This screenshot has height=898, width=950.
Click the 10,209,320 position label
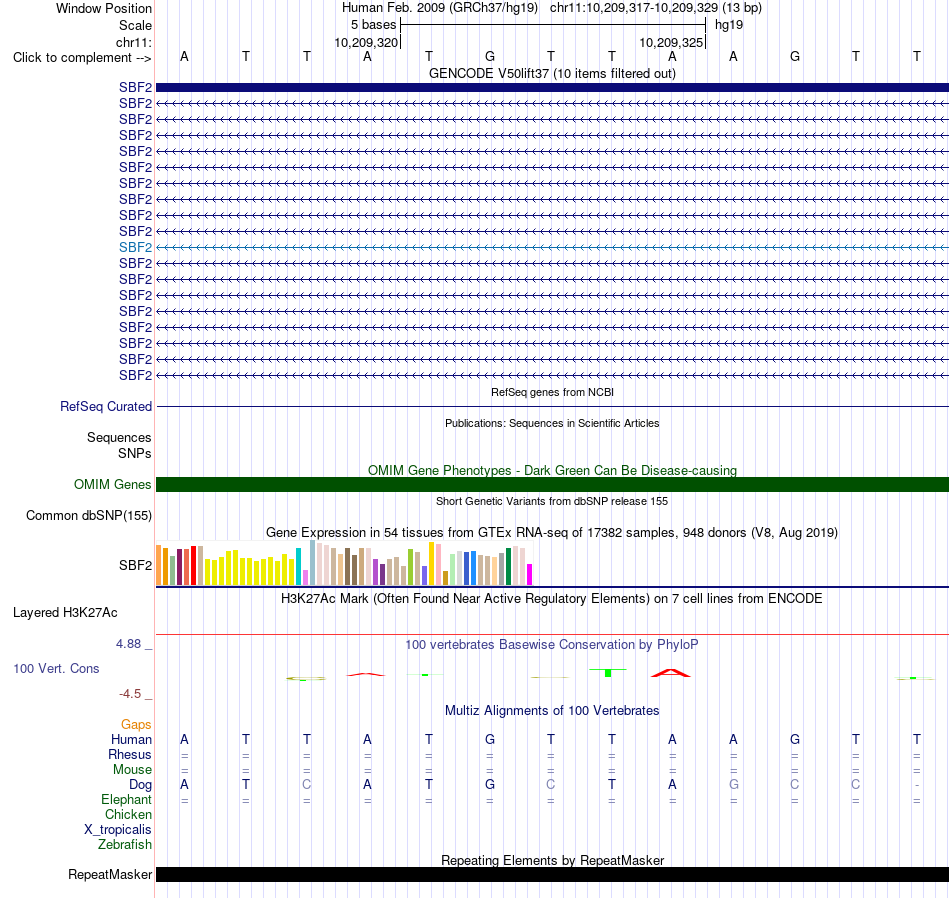366,42
